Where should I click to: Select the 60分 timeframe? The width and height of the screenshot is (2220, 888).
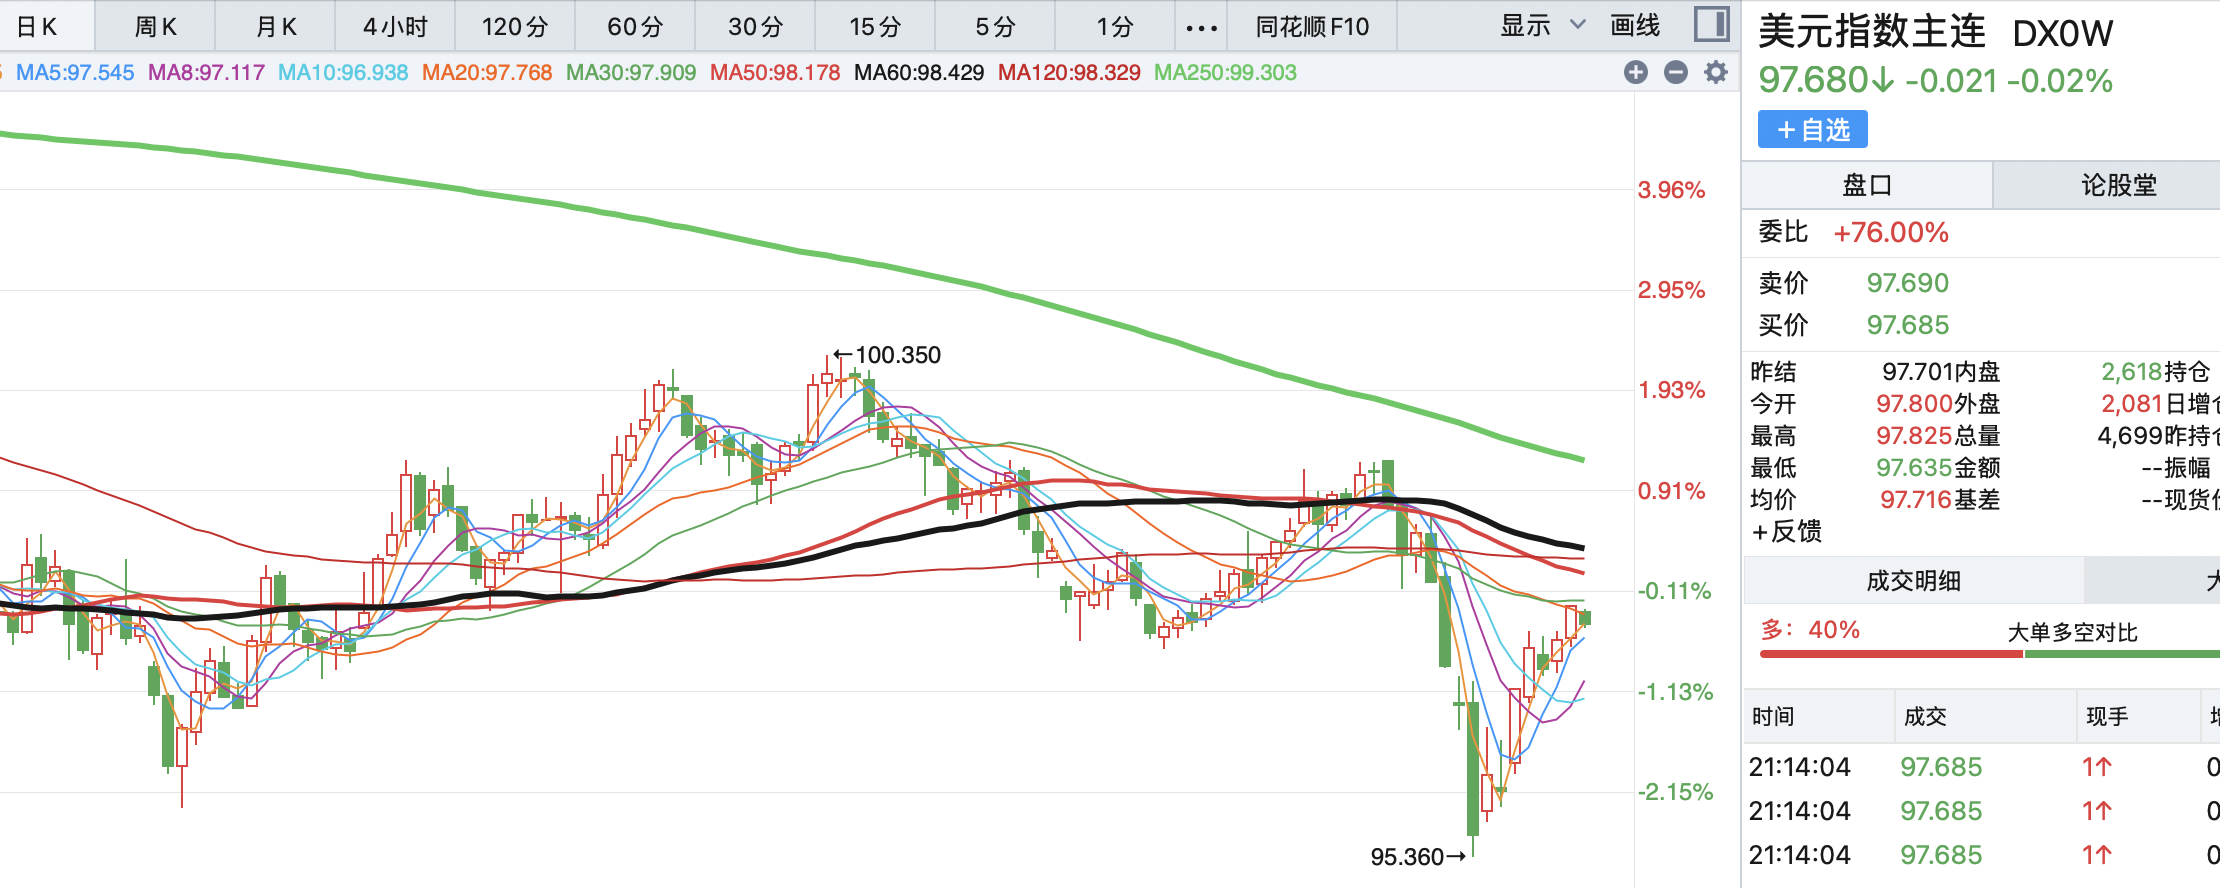point(635,27)
